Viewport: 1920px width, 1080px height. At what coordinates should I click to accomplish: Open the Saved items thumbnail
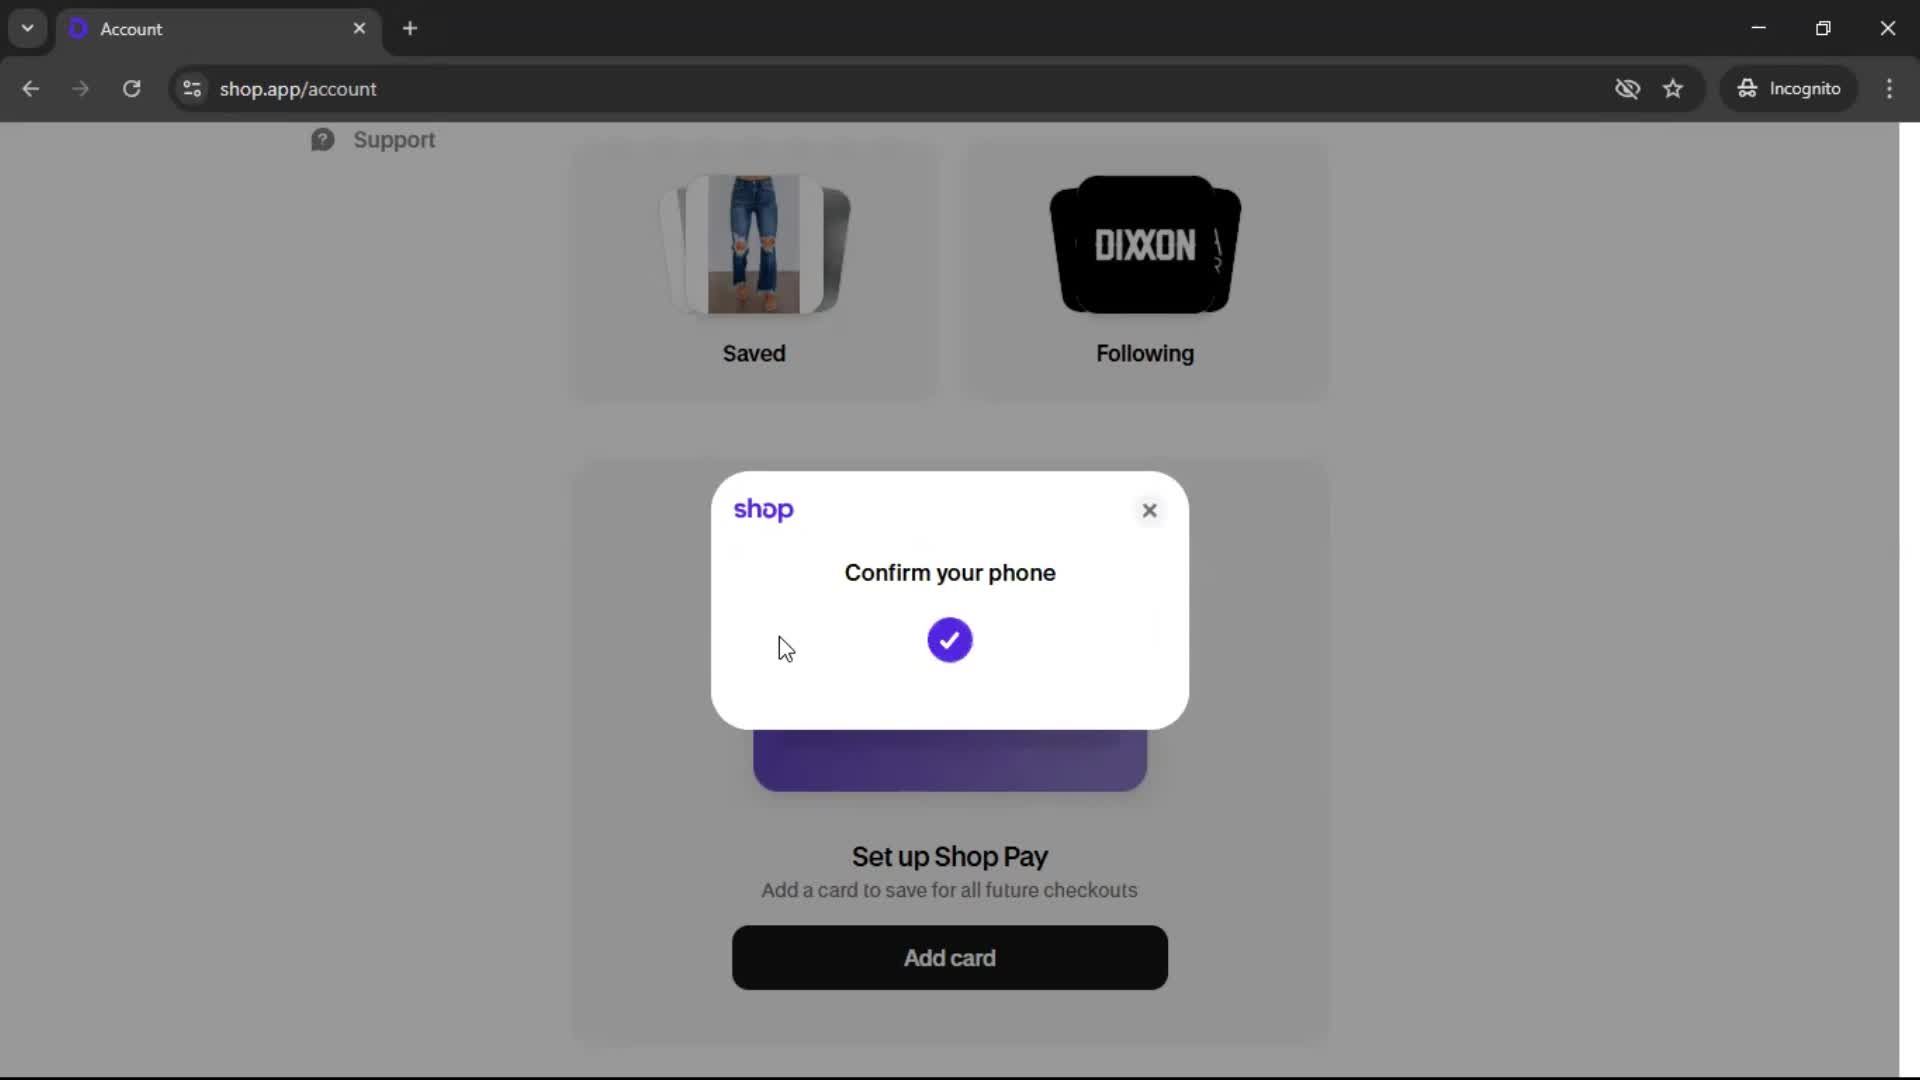pyautogui.click(x=754, y=245)
